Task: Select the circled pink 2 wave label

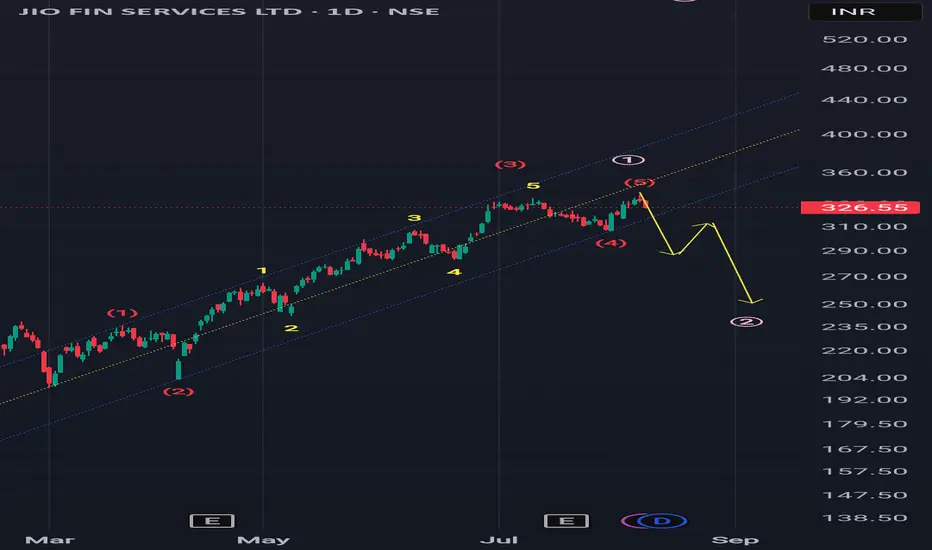Action: coord(747,322)
